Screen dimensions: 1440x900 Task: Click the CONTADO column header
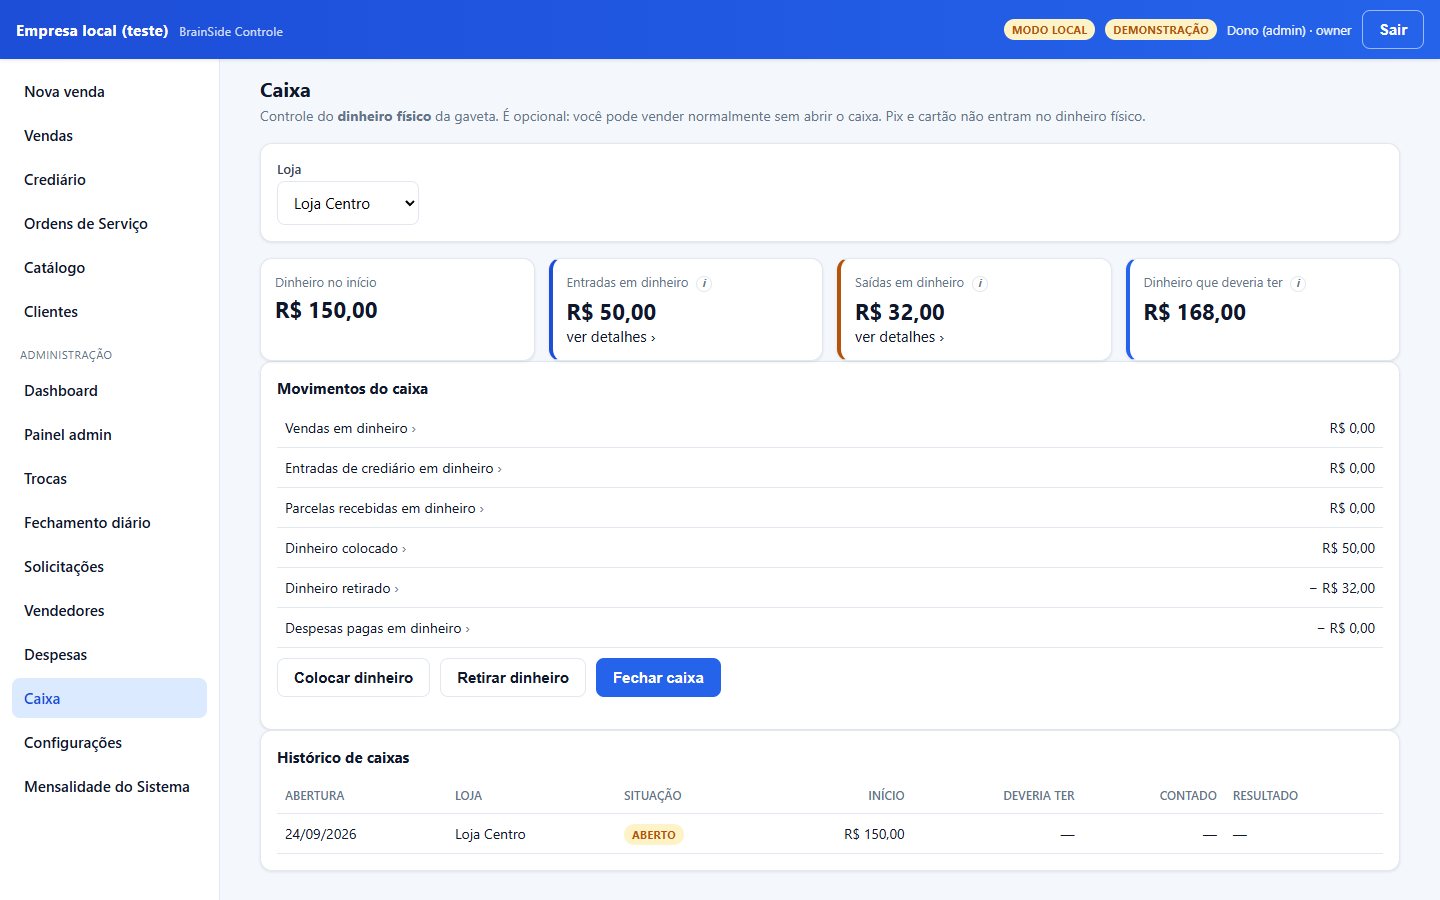click(x=1188, y=796)
